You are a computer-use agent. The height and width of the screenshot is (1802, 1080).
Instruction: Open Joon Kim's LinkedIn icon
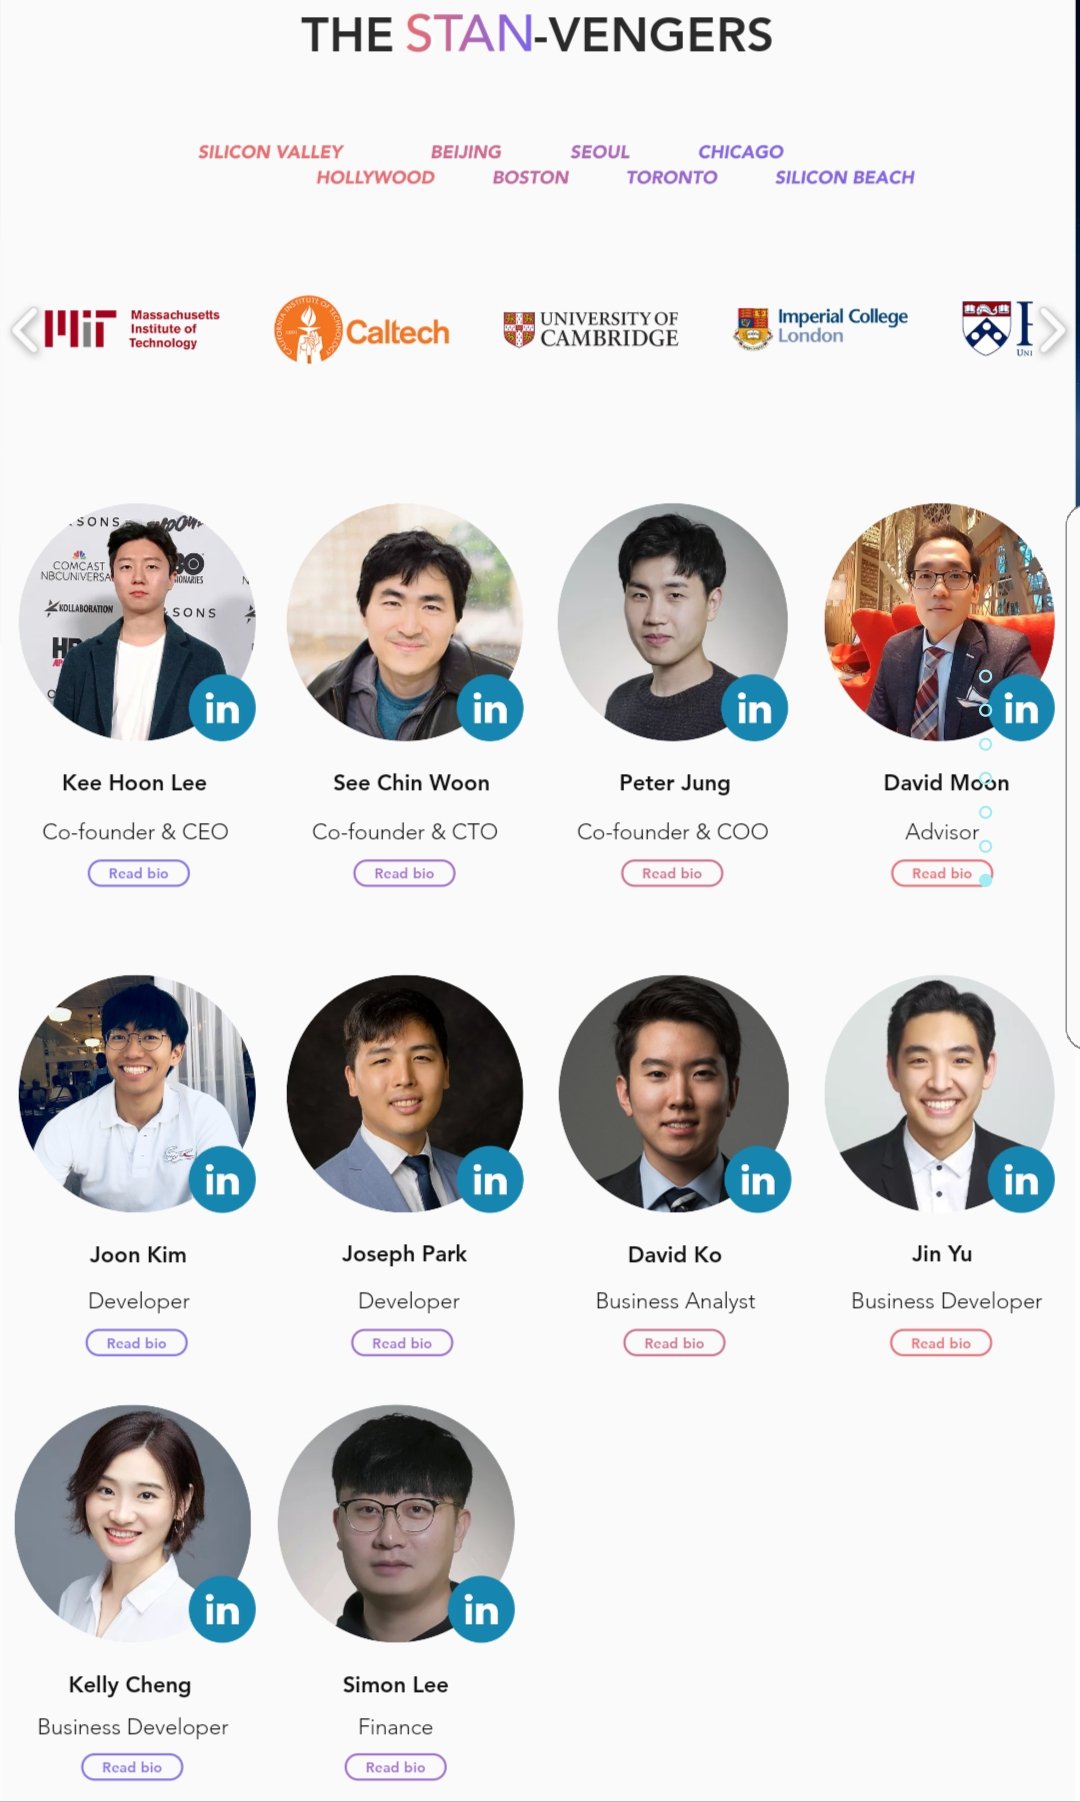[x=222, y=1180]
